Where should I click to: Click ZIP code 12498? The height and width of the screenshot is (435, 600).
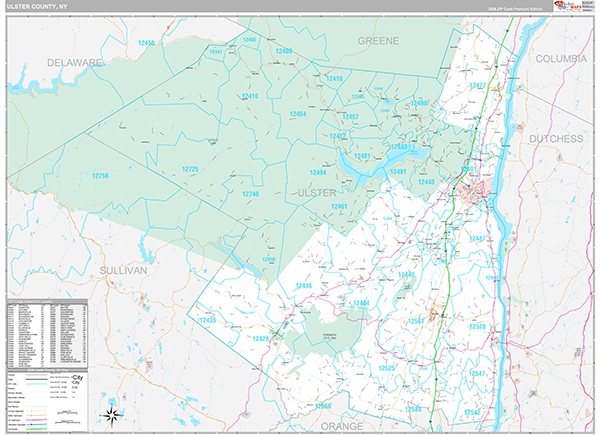pos(419,103)
